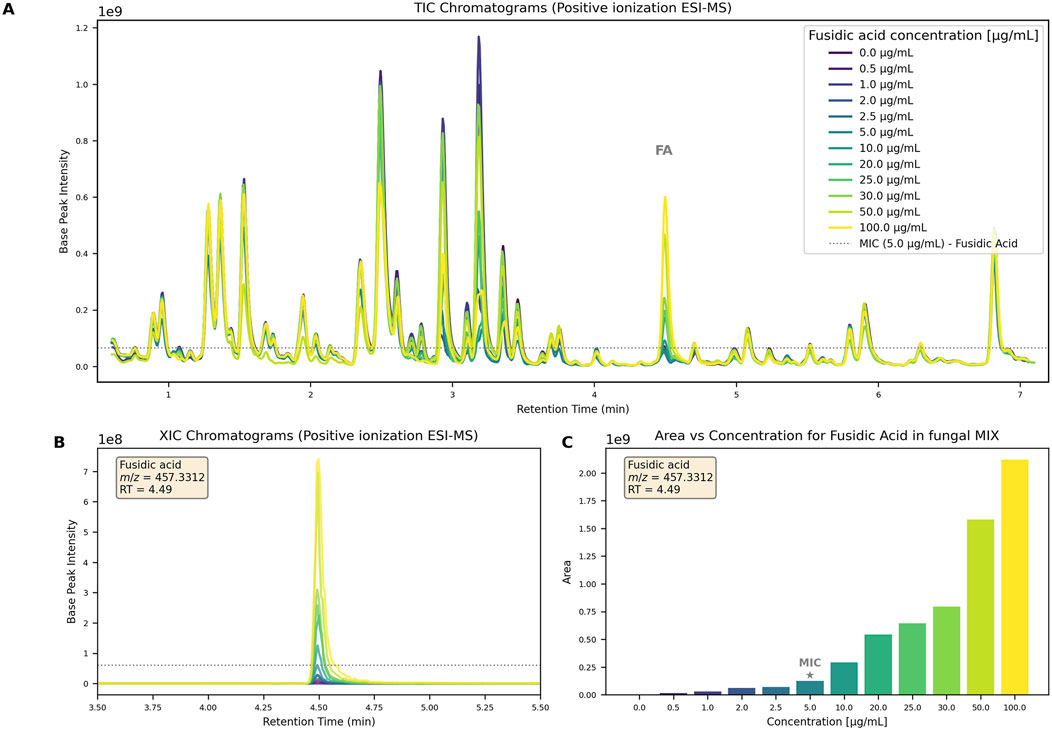The height and width of the screenshot is (730, 1052).
Task: Select legend entry "50.0 µg/mL"
Action: click(874, 212)
